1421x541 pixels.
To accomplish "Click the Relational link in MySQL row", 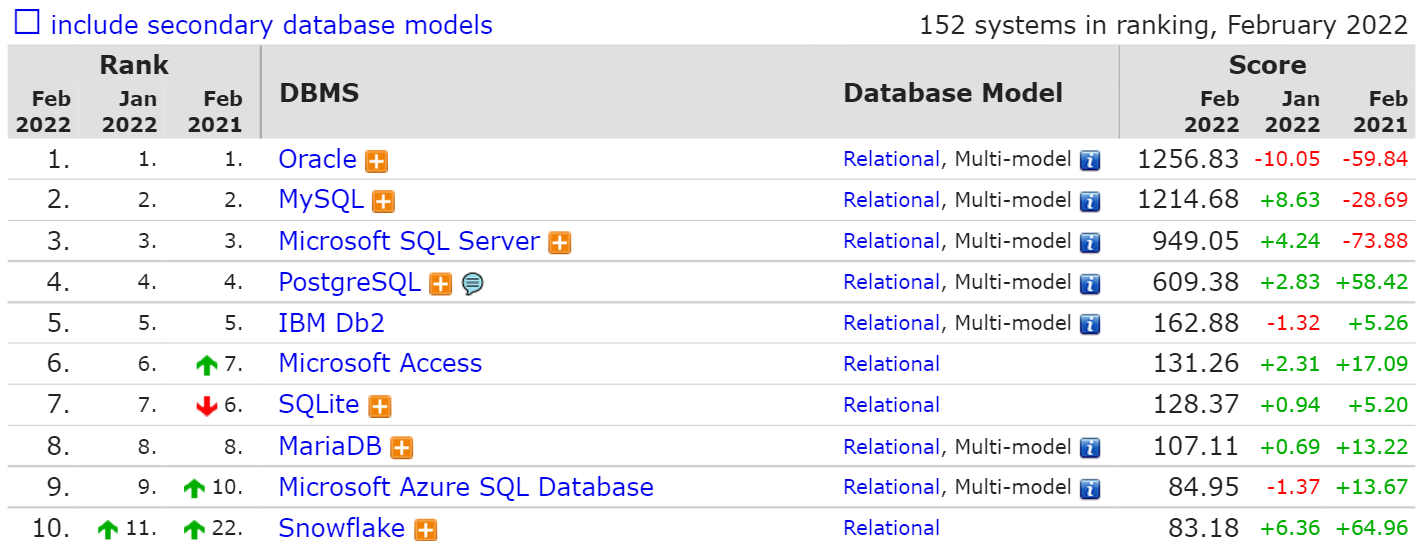I will [x=891, y=200].
